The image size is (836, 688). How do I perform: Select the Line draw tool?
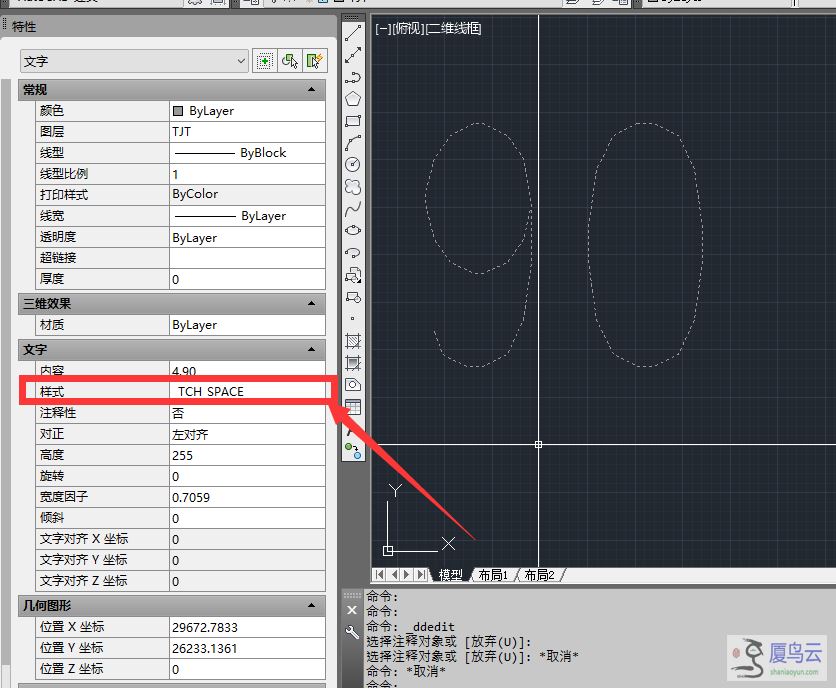(353, 33)
